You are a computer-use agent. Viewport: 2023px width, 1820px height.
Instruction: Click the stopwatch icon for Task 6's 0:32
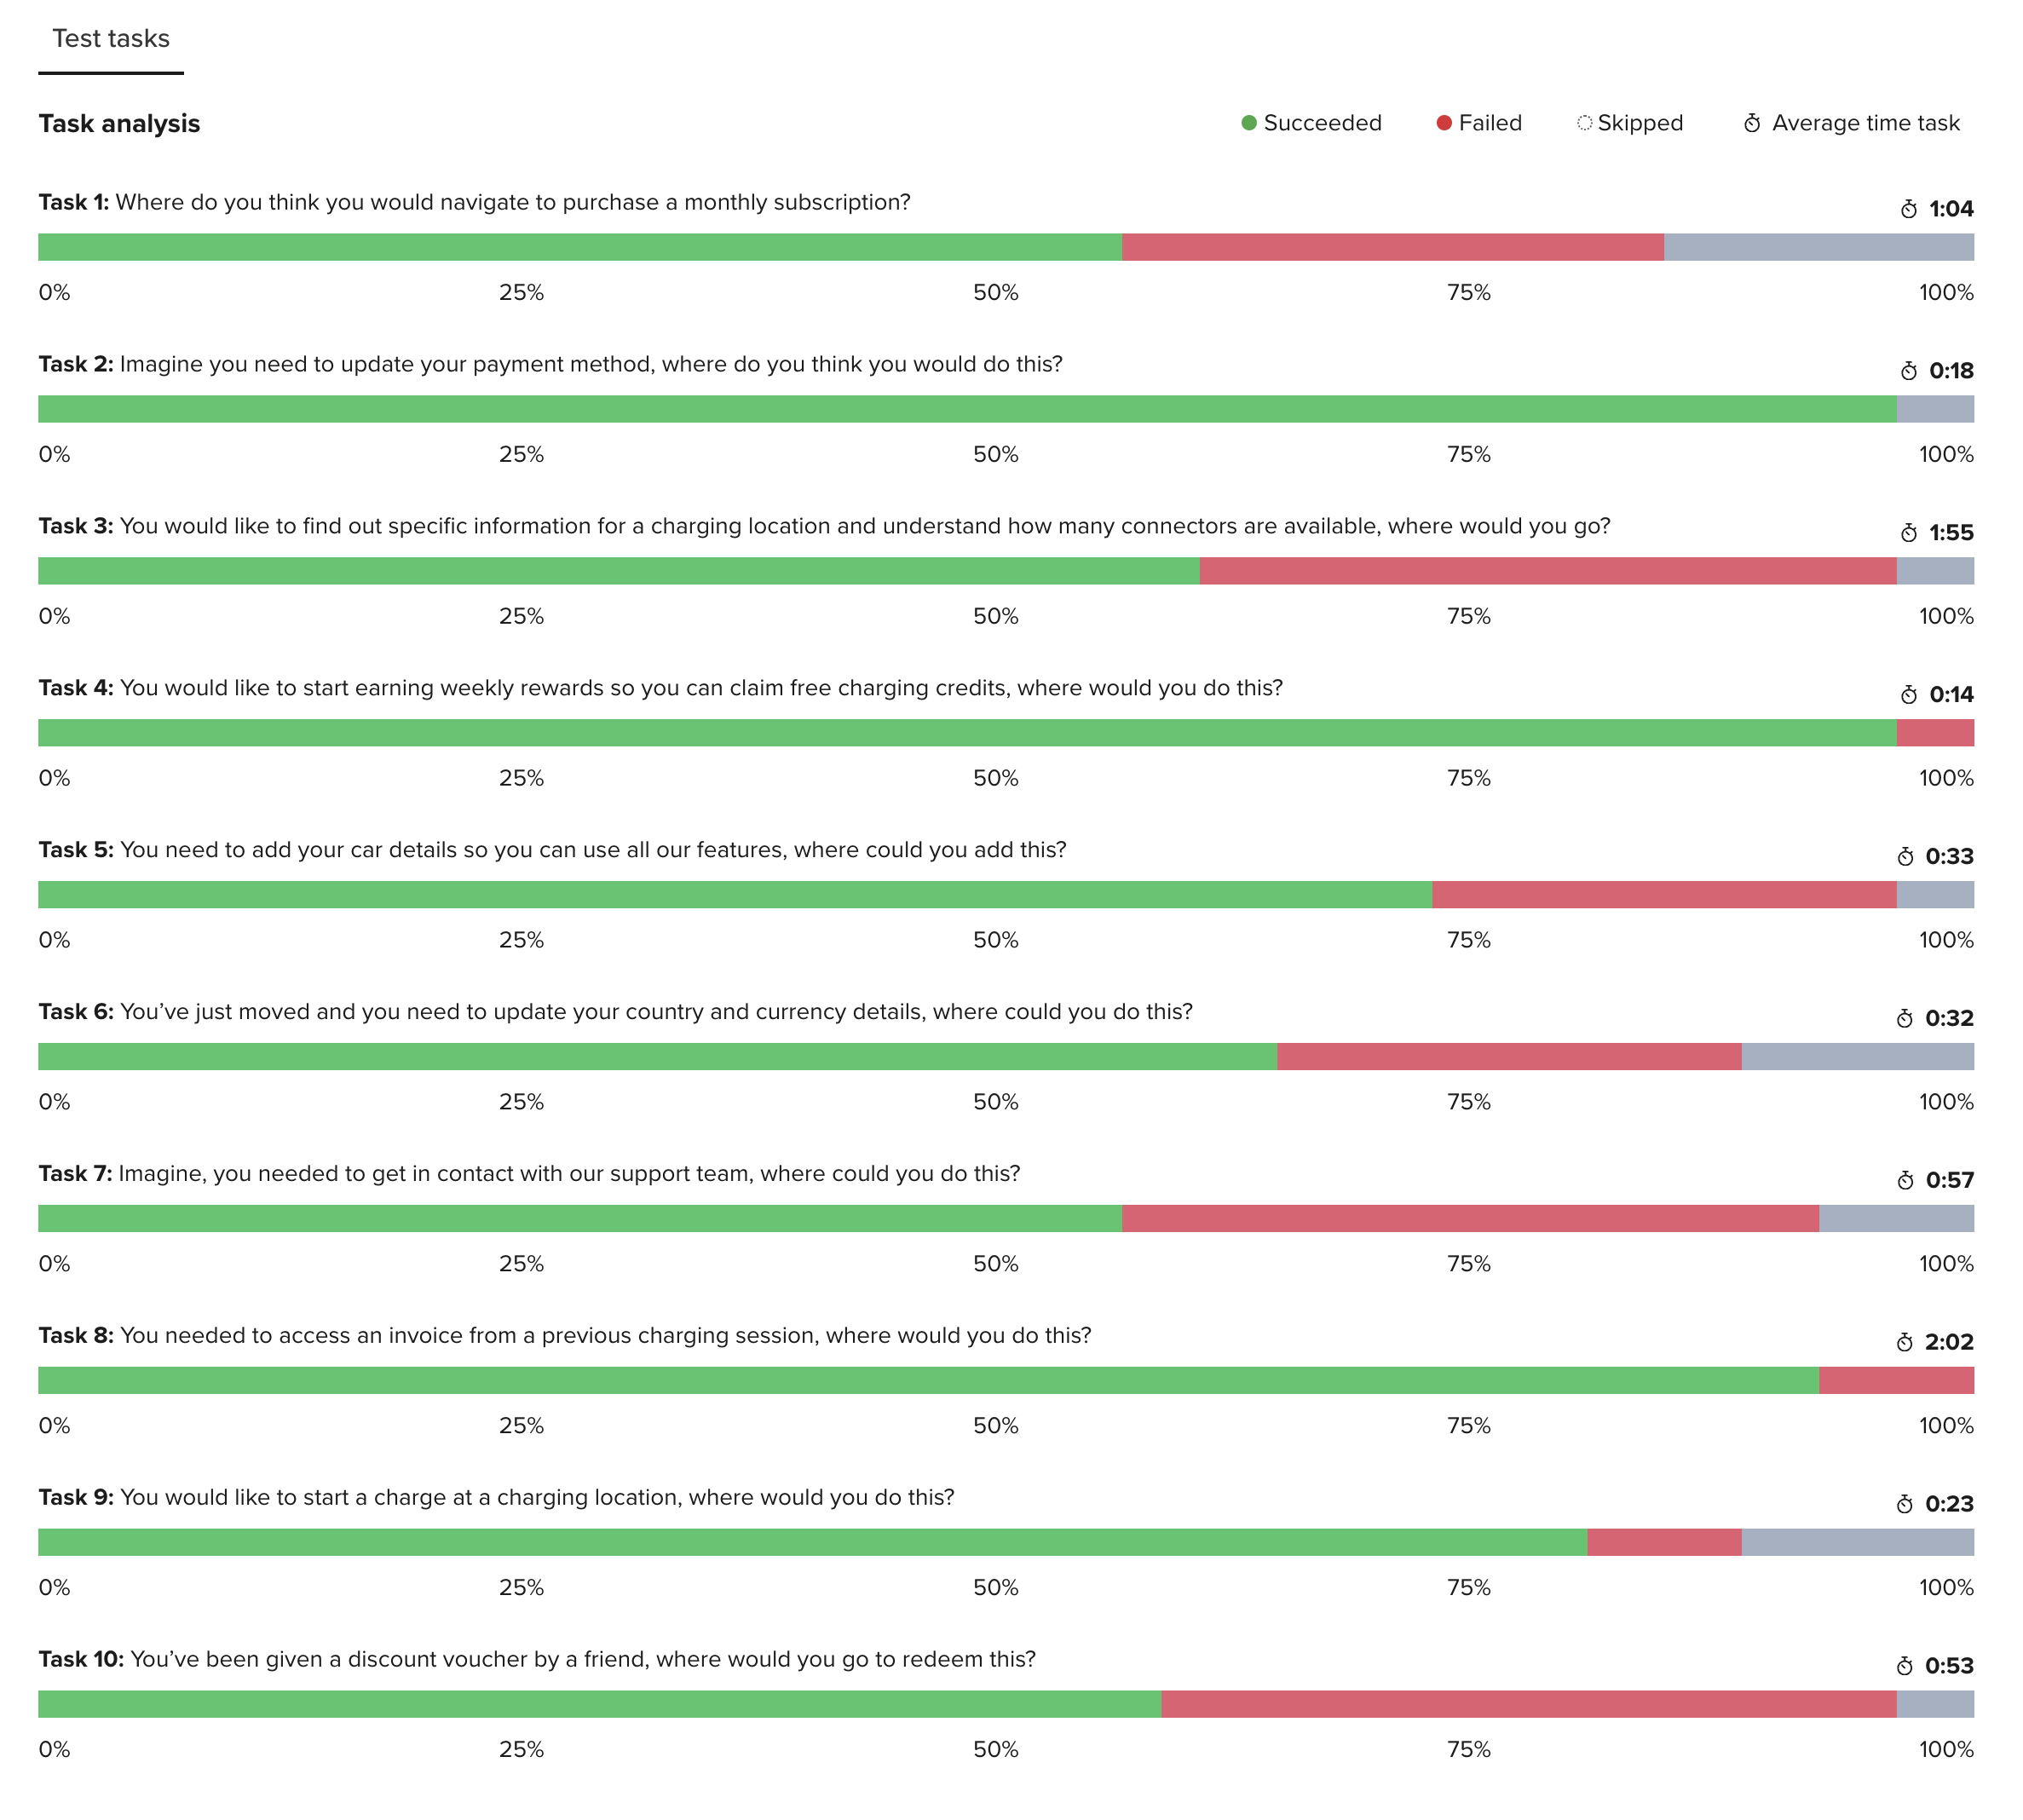(1904, 1019)
